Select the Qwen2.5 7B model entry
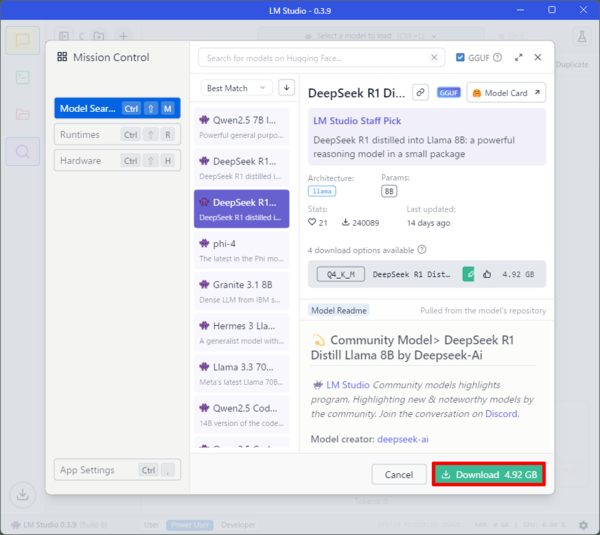 pos(241,127)
